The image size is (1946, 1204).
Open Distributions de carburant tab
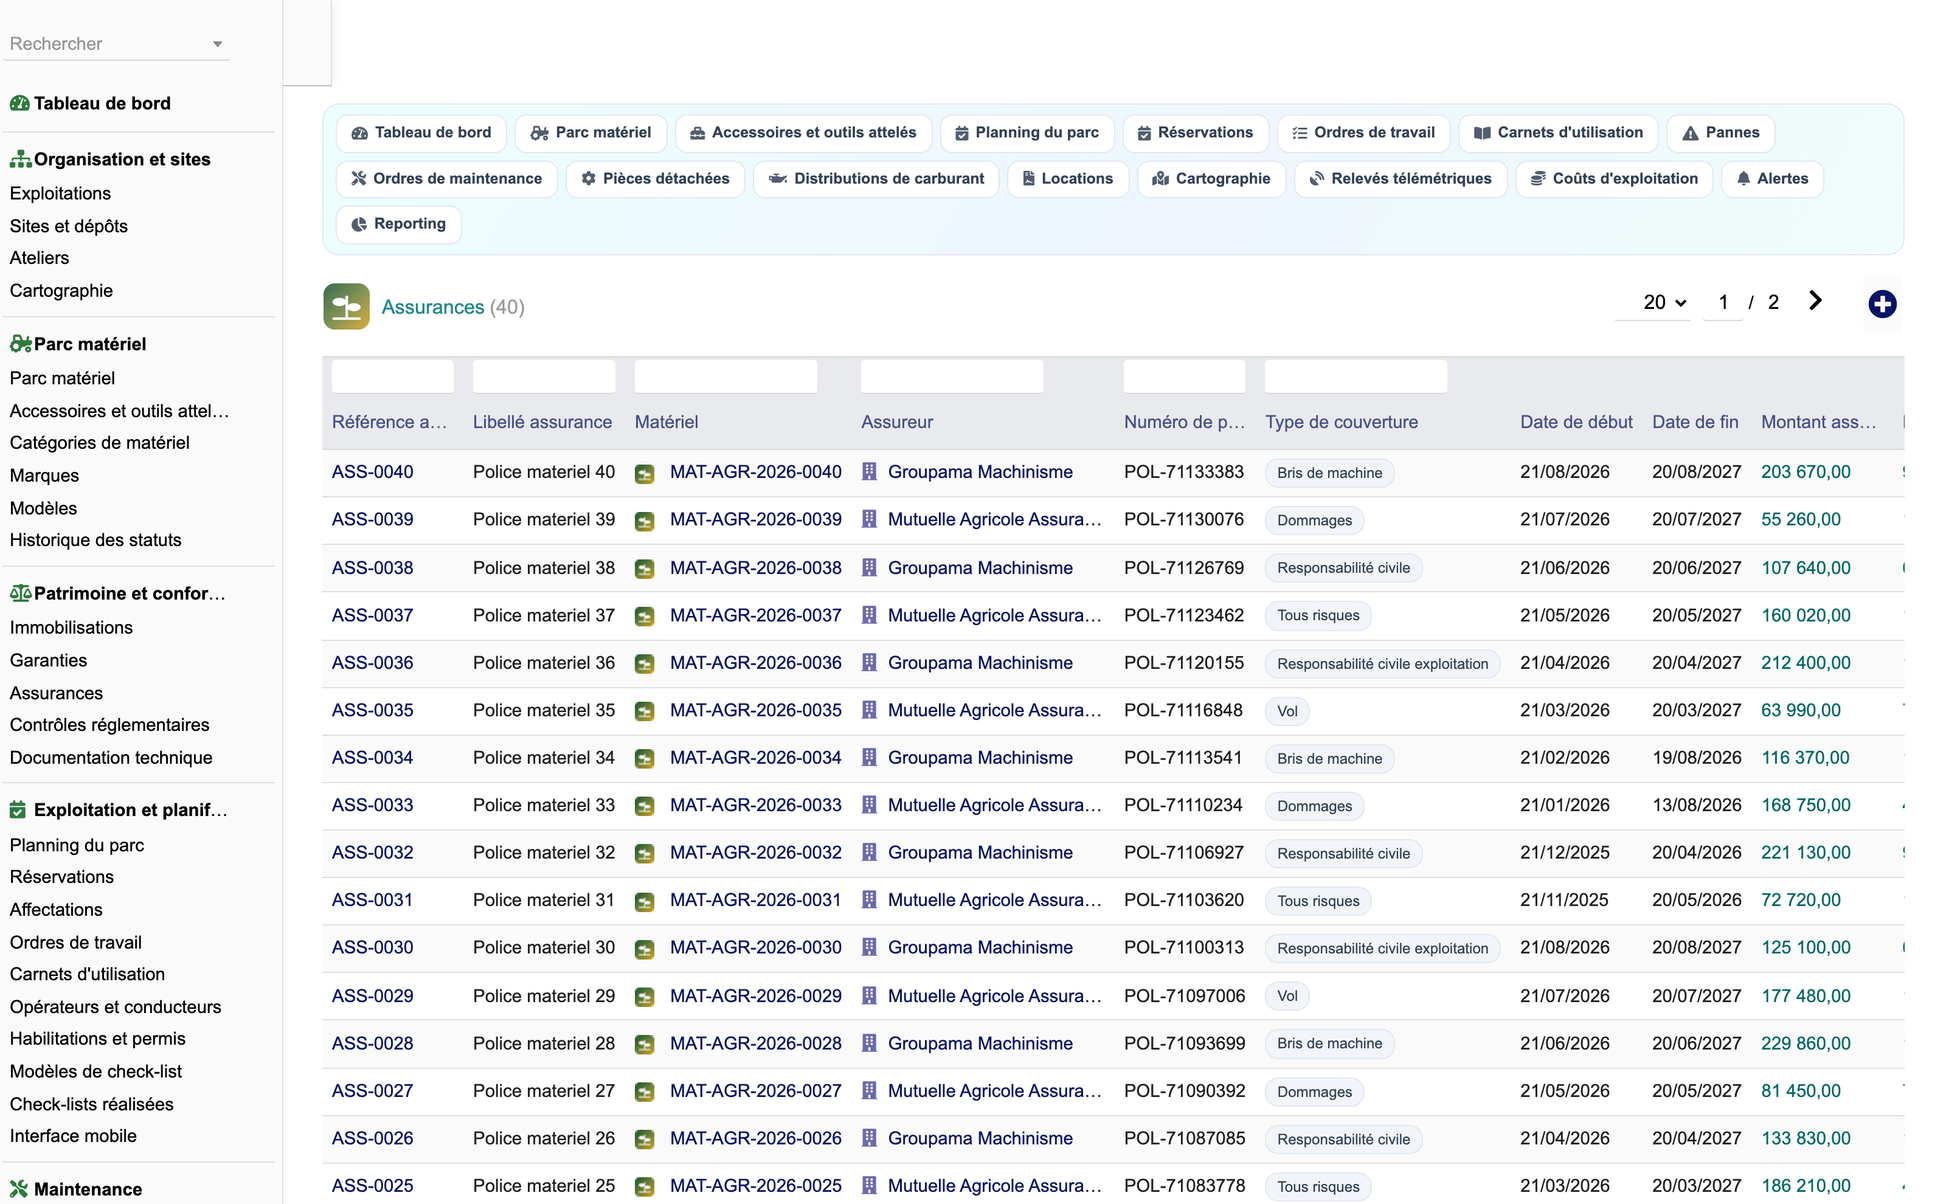[x=876, y=179]
